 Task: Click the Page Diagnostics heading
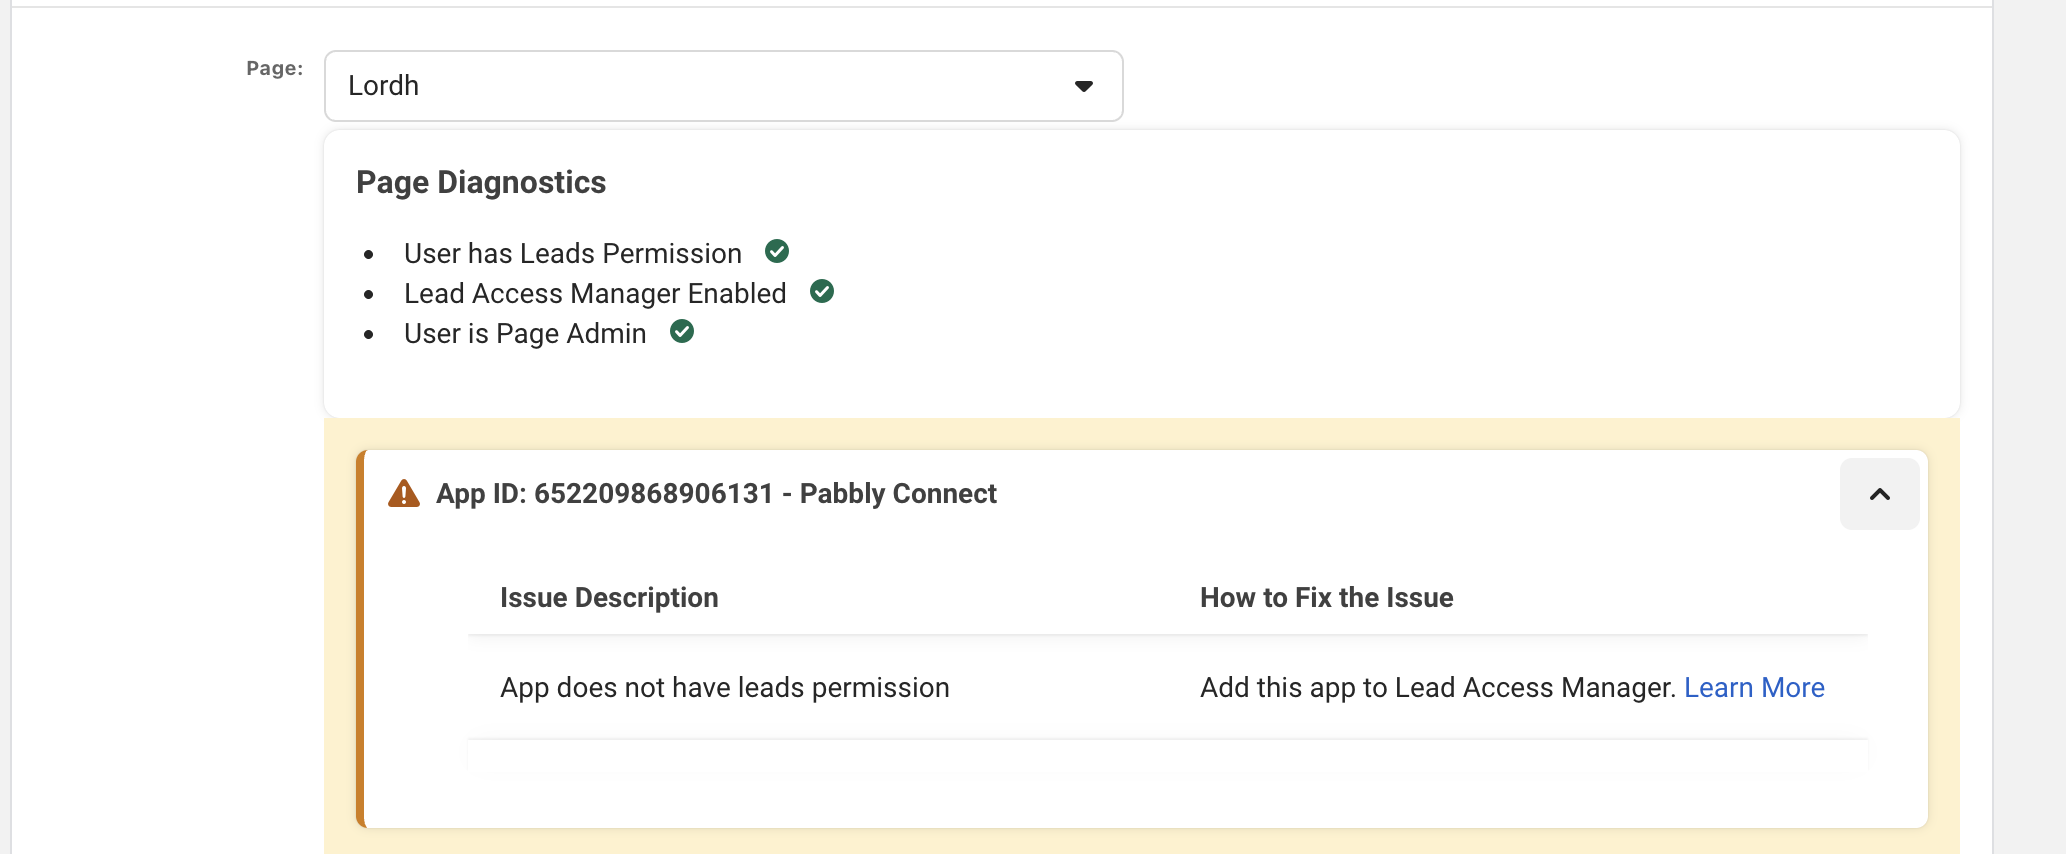point(481,182)
